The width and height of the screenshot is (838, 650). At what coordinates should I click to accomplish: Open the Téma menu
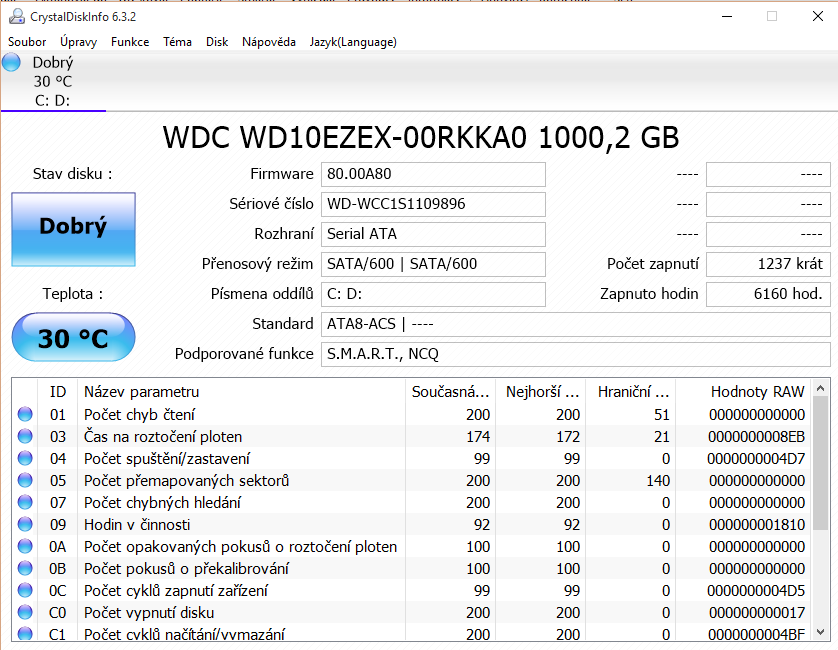coord(177,42)
